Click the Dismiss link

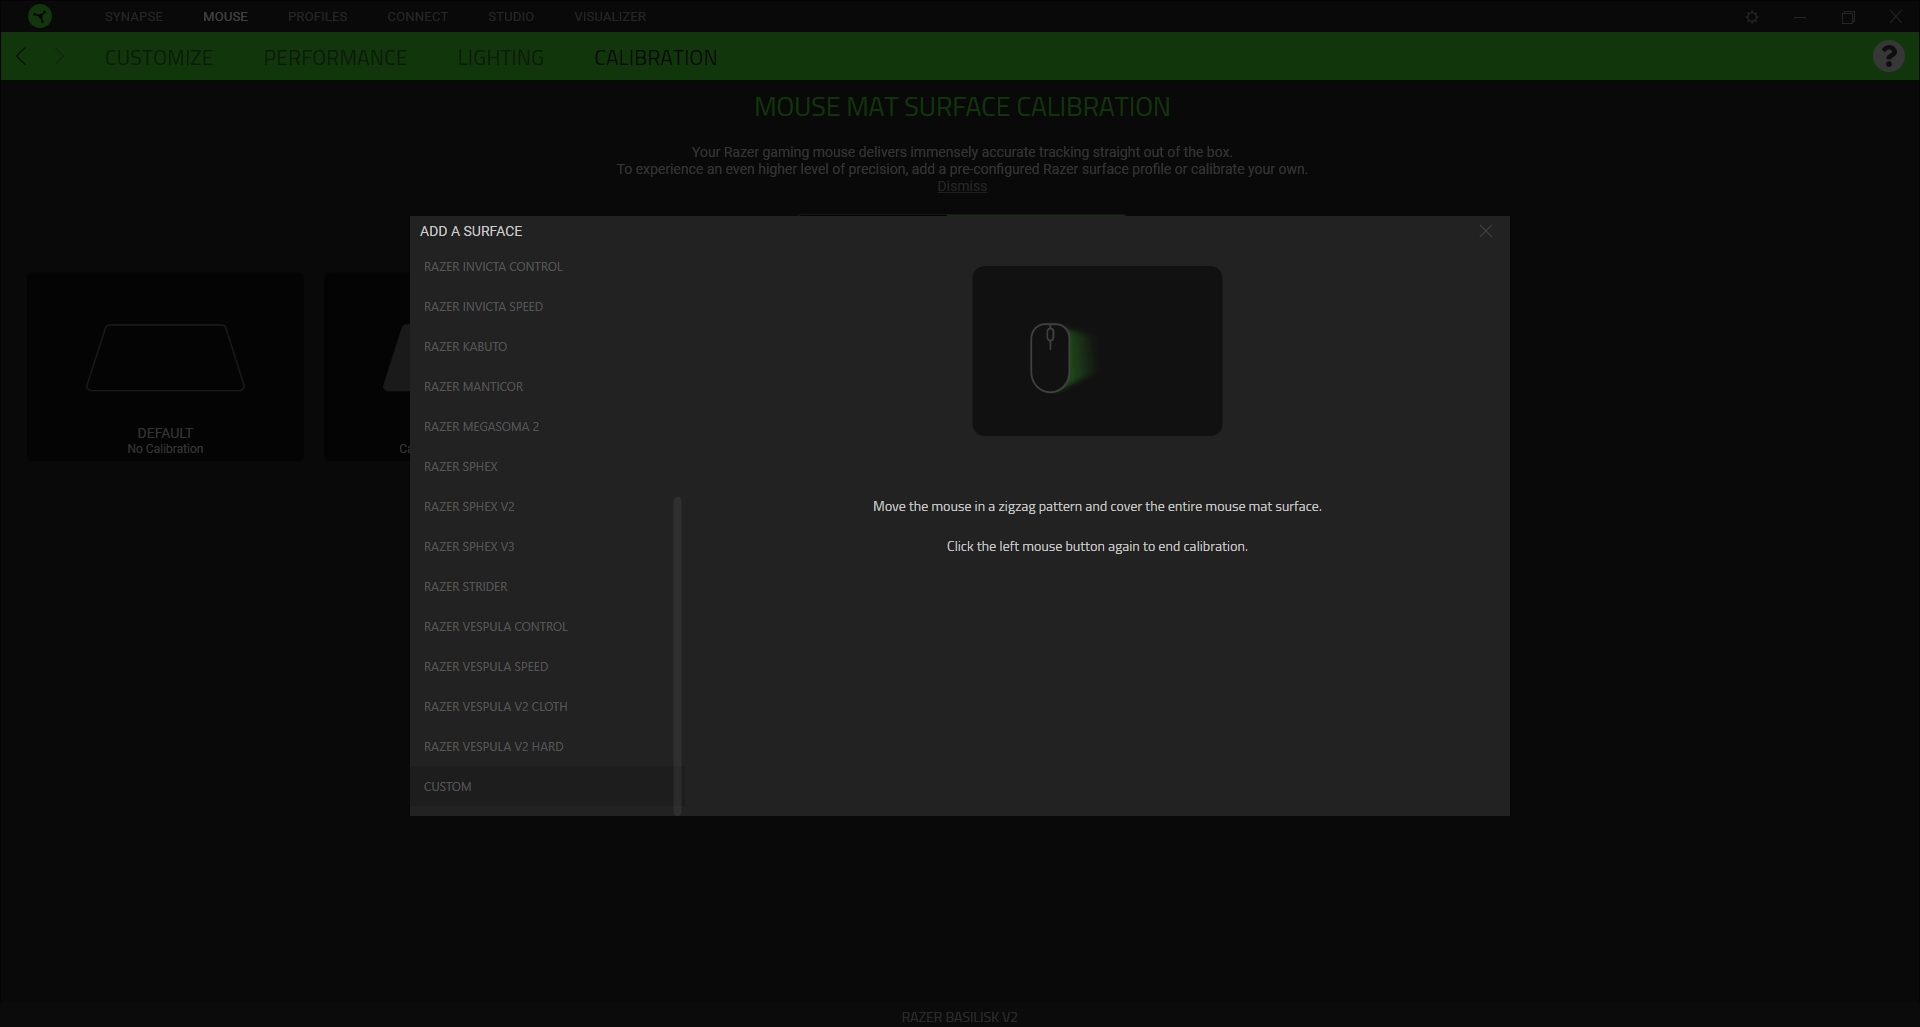click(962, 187)
